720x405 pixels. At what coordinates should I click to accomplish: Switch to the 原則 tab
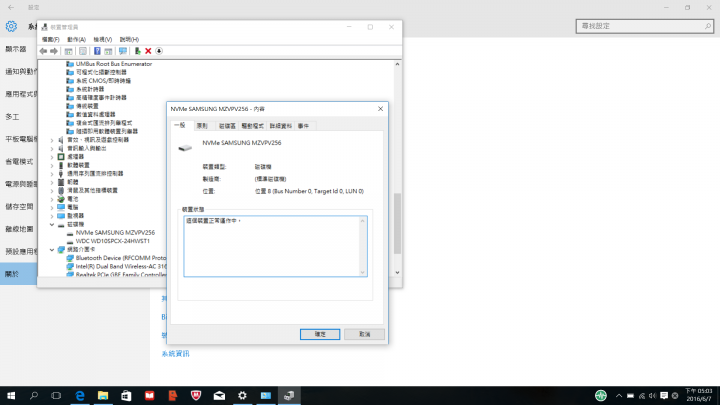tap(202, 126)
